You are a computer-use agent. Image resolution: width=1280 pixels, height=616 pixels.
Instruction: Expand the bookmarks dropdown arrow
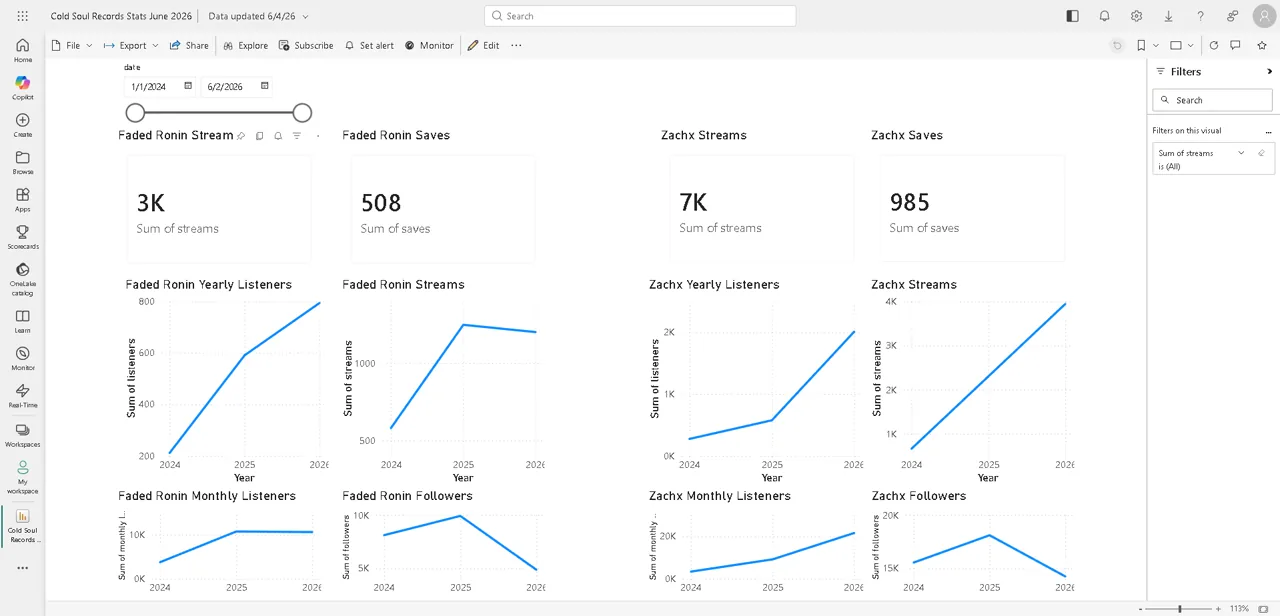(1156, 45)
